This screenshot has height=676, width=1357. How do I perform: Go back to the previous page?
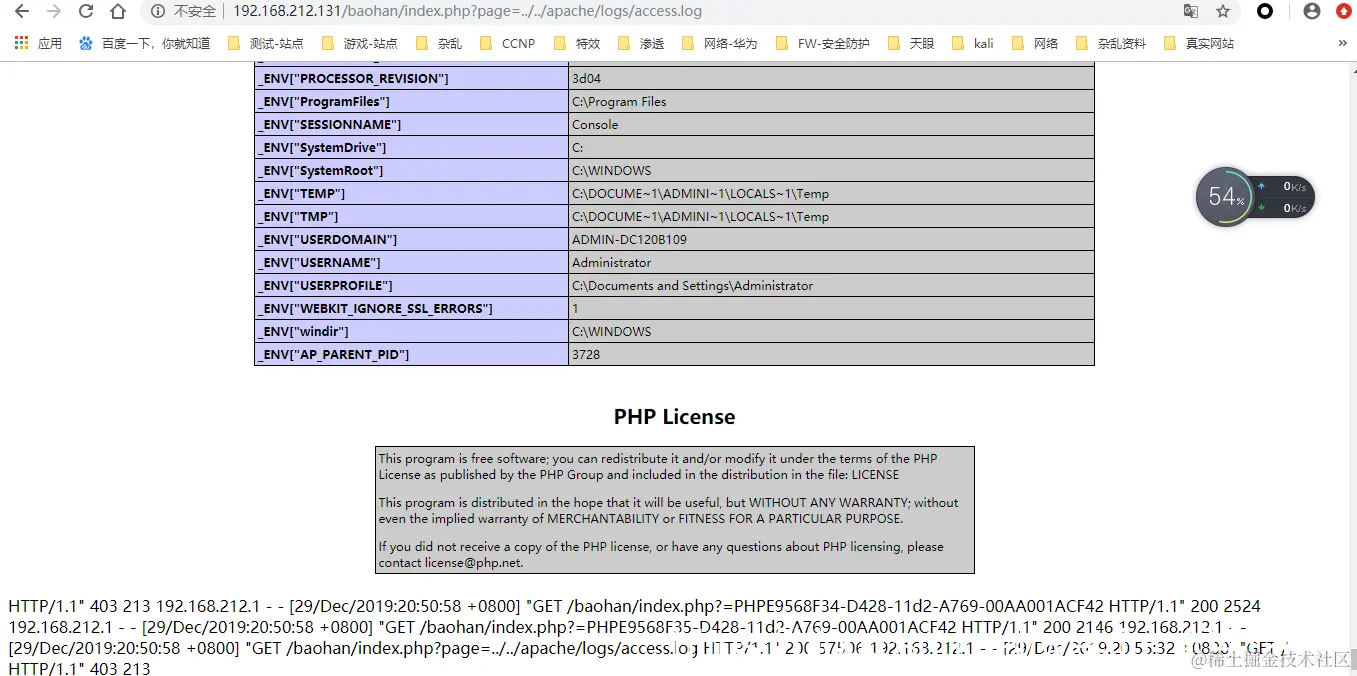click(21, 12)
